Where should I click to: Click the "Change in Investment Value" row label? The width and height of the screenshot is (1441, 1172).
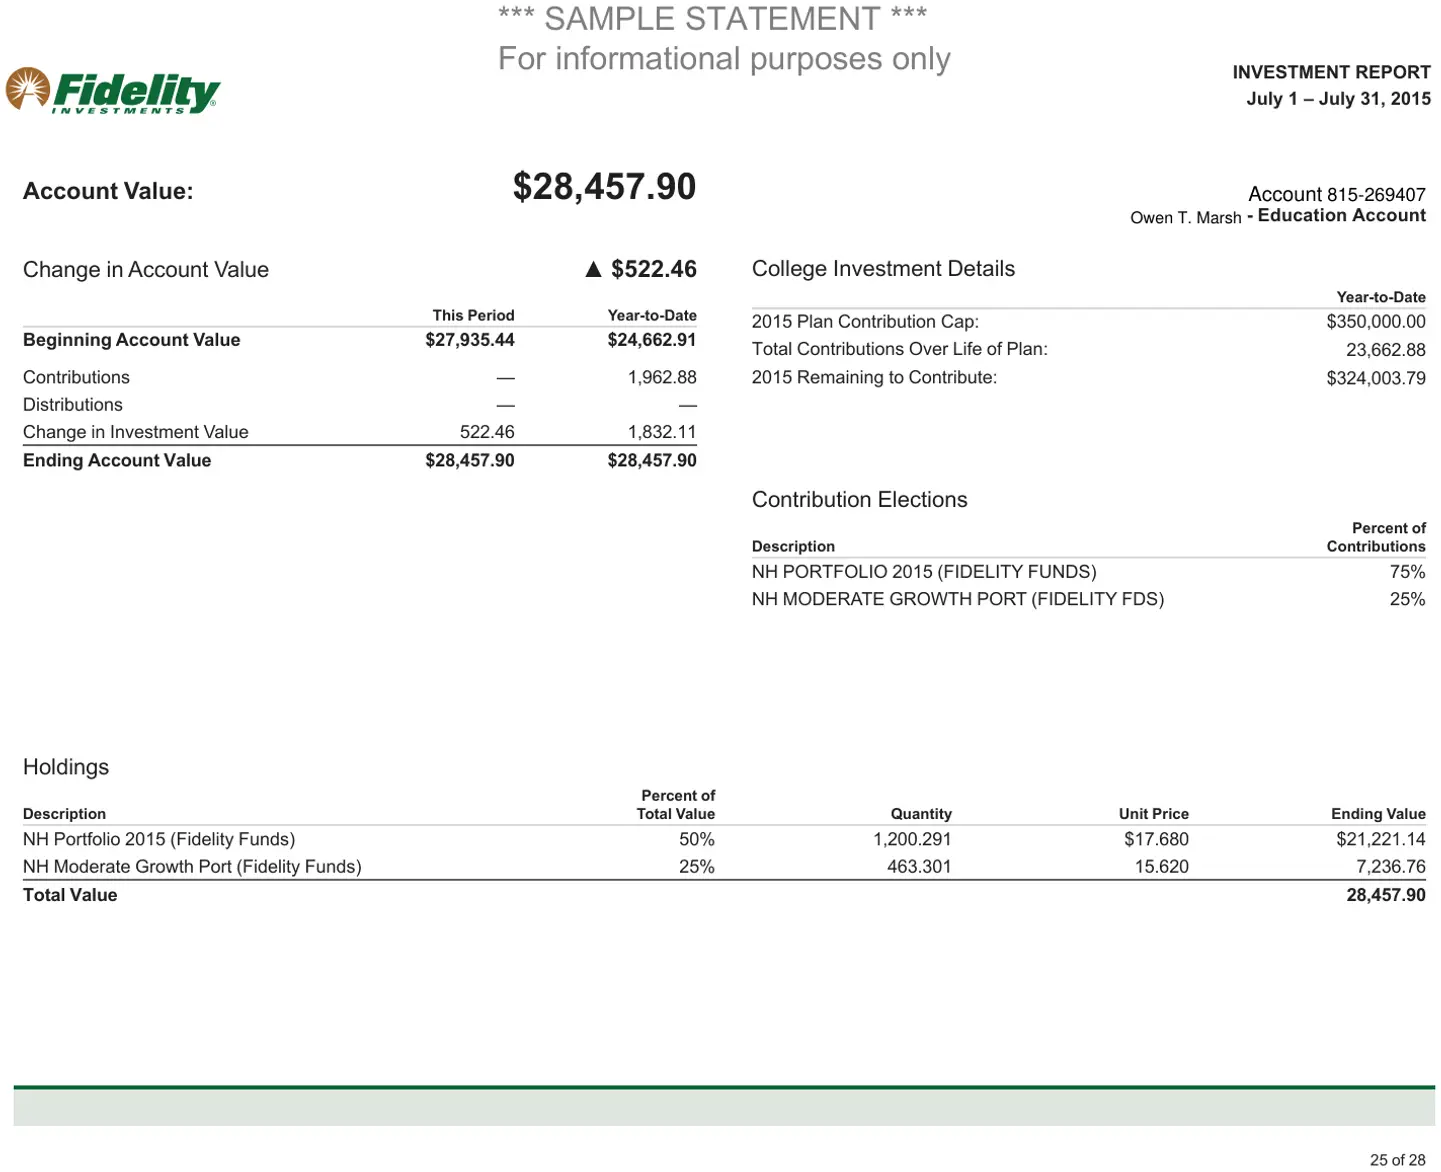pos(136,432)
